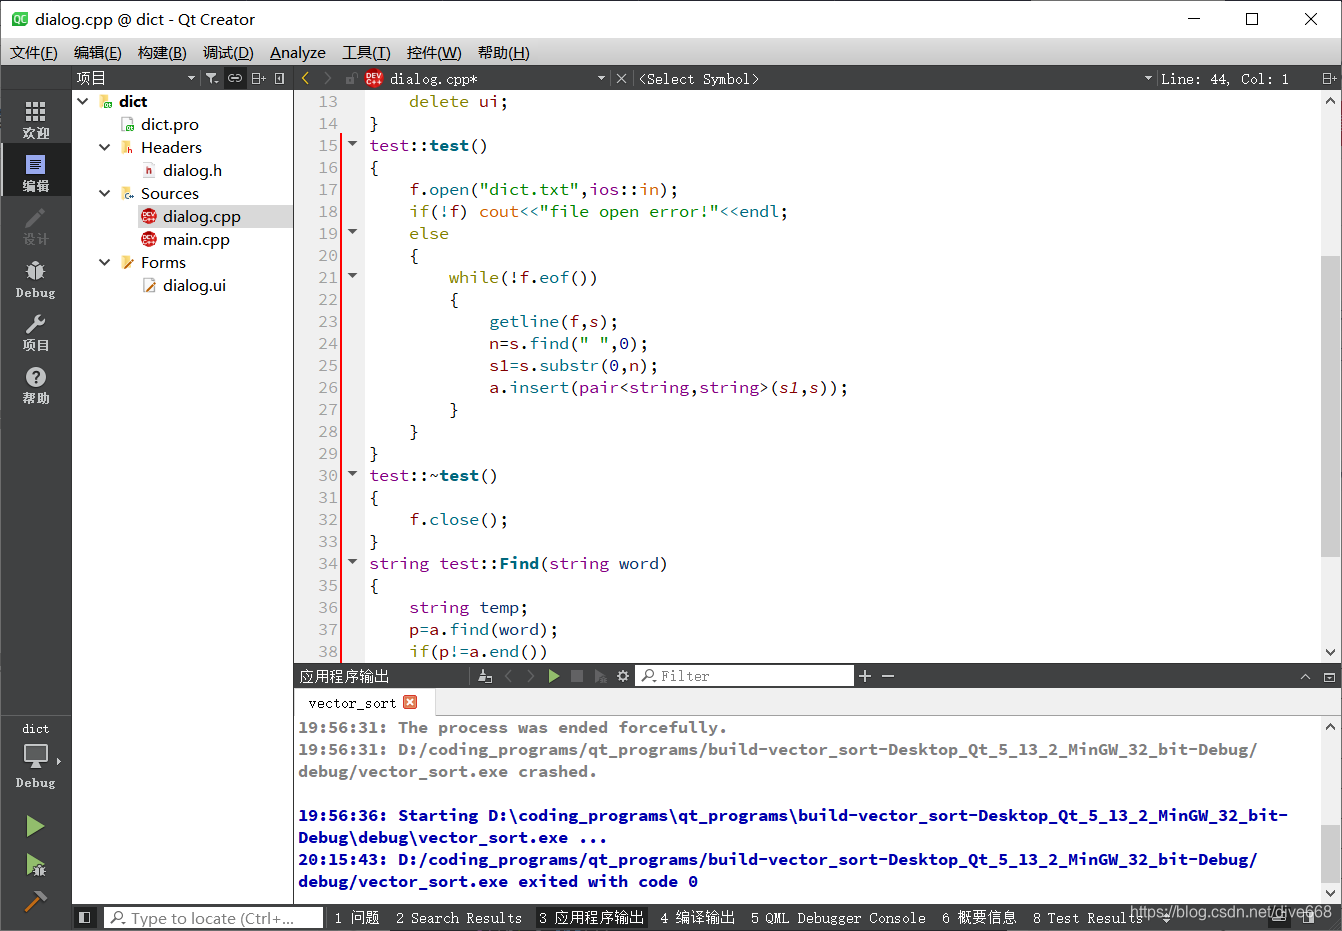1342x931 pixels.
Task: Fold the test::test() constructor block
Action: (x=352, y=144)
